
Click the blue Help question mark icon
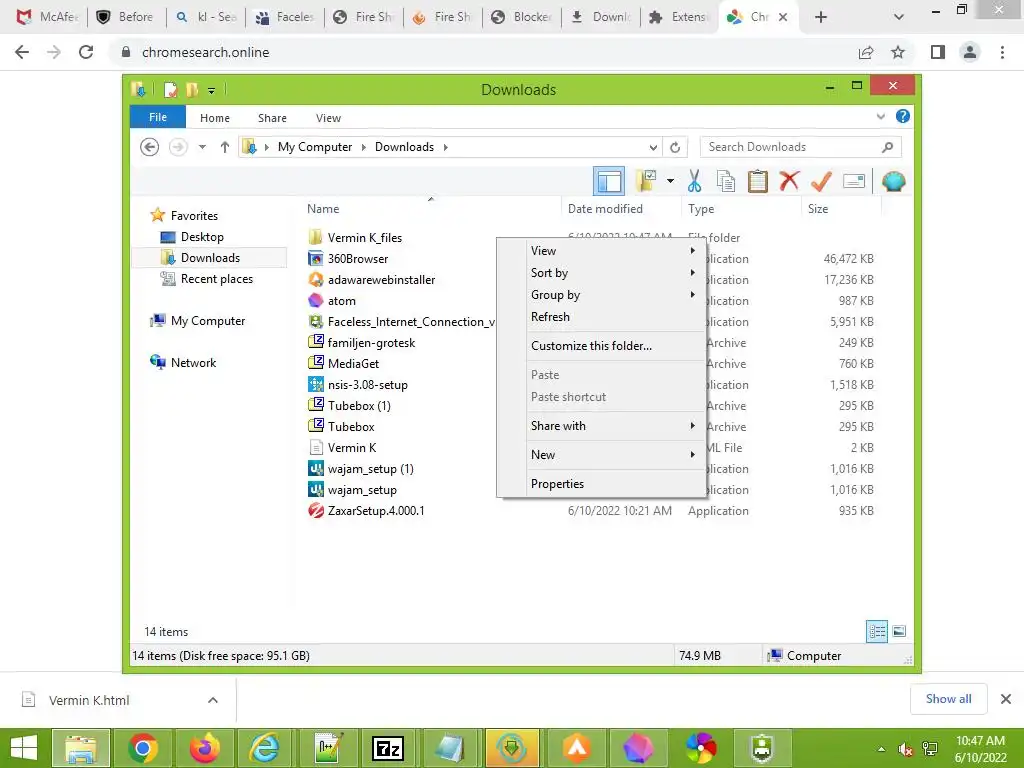tap(903, 116)
